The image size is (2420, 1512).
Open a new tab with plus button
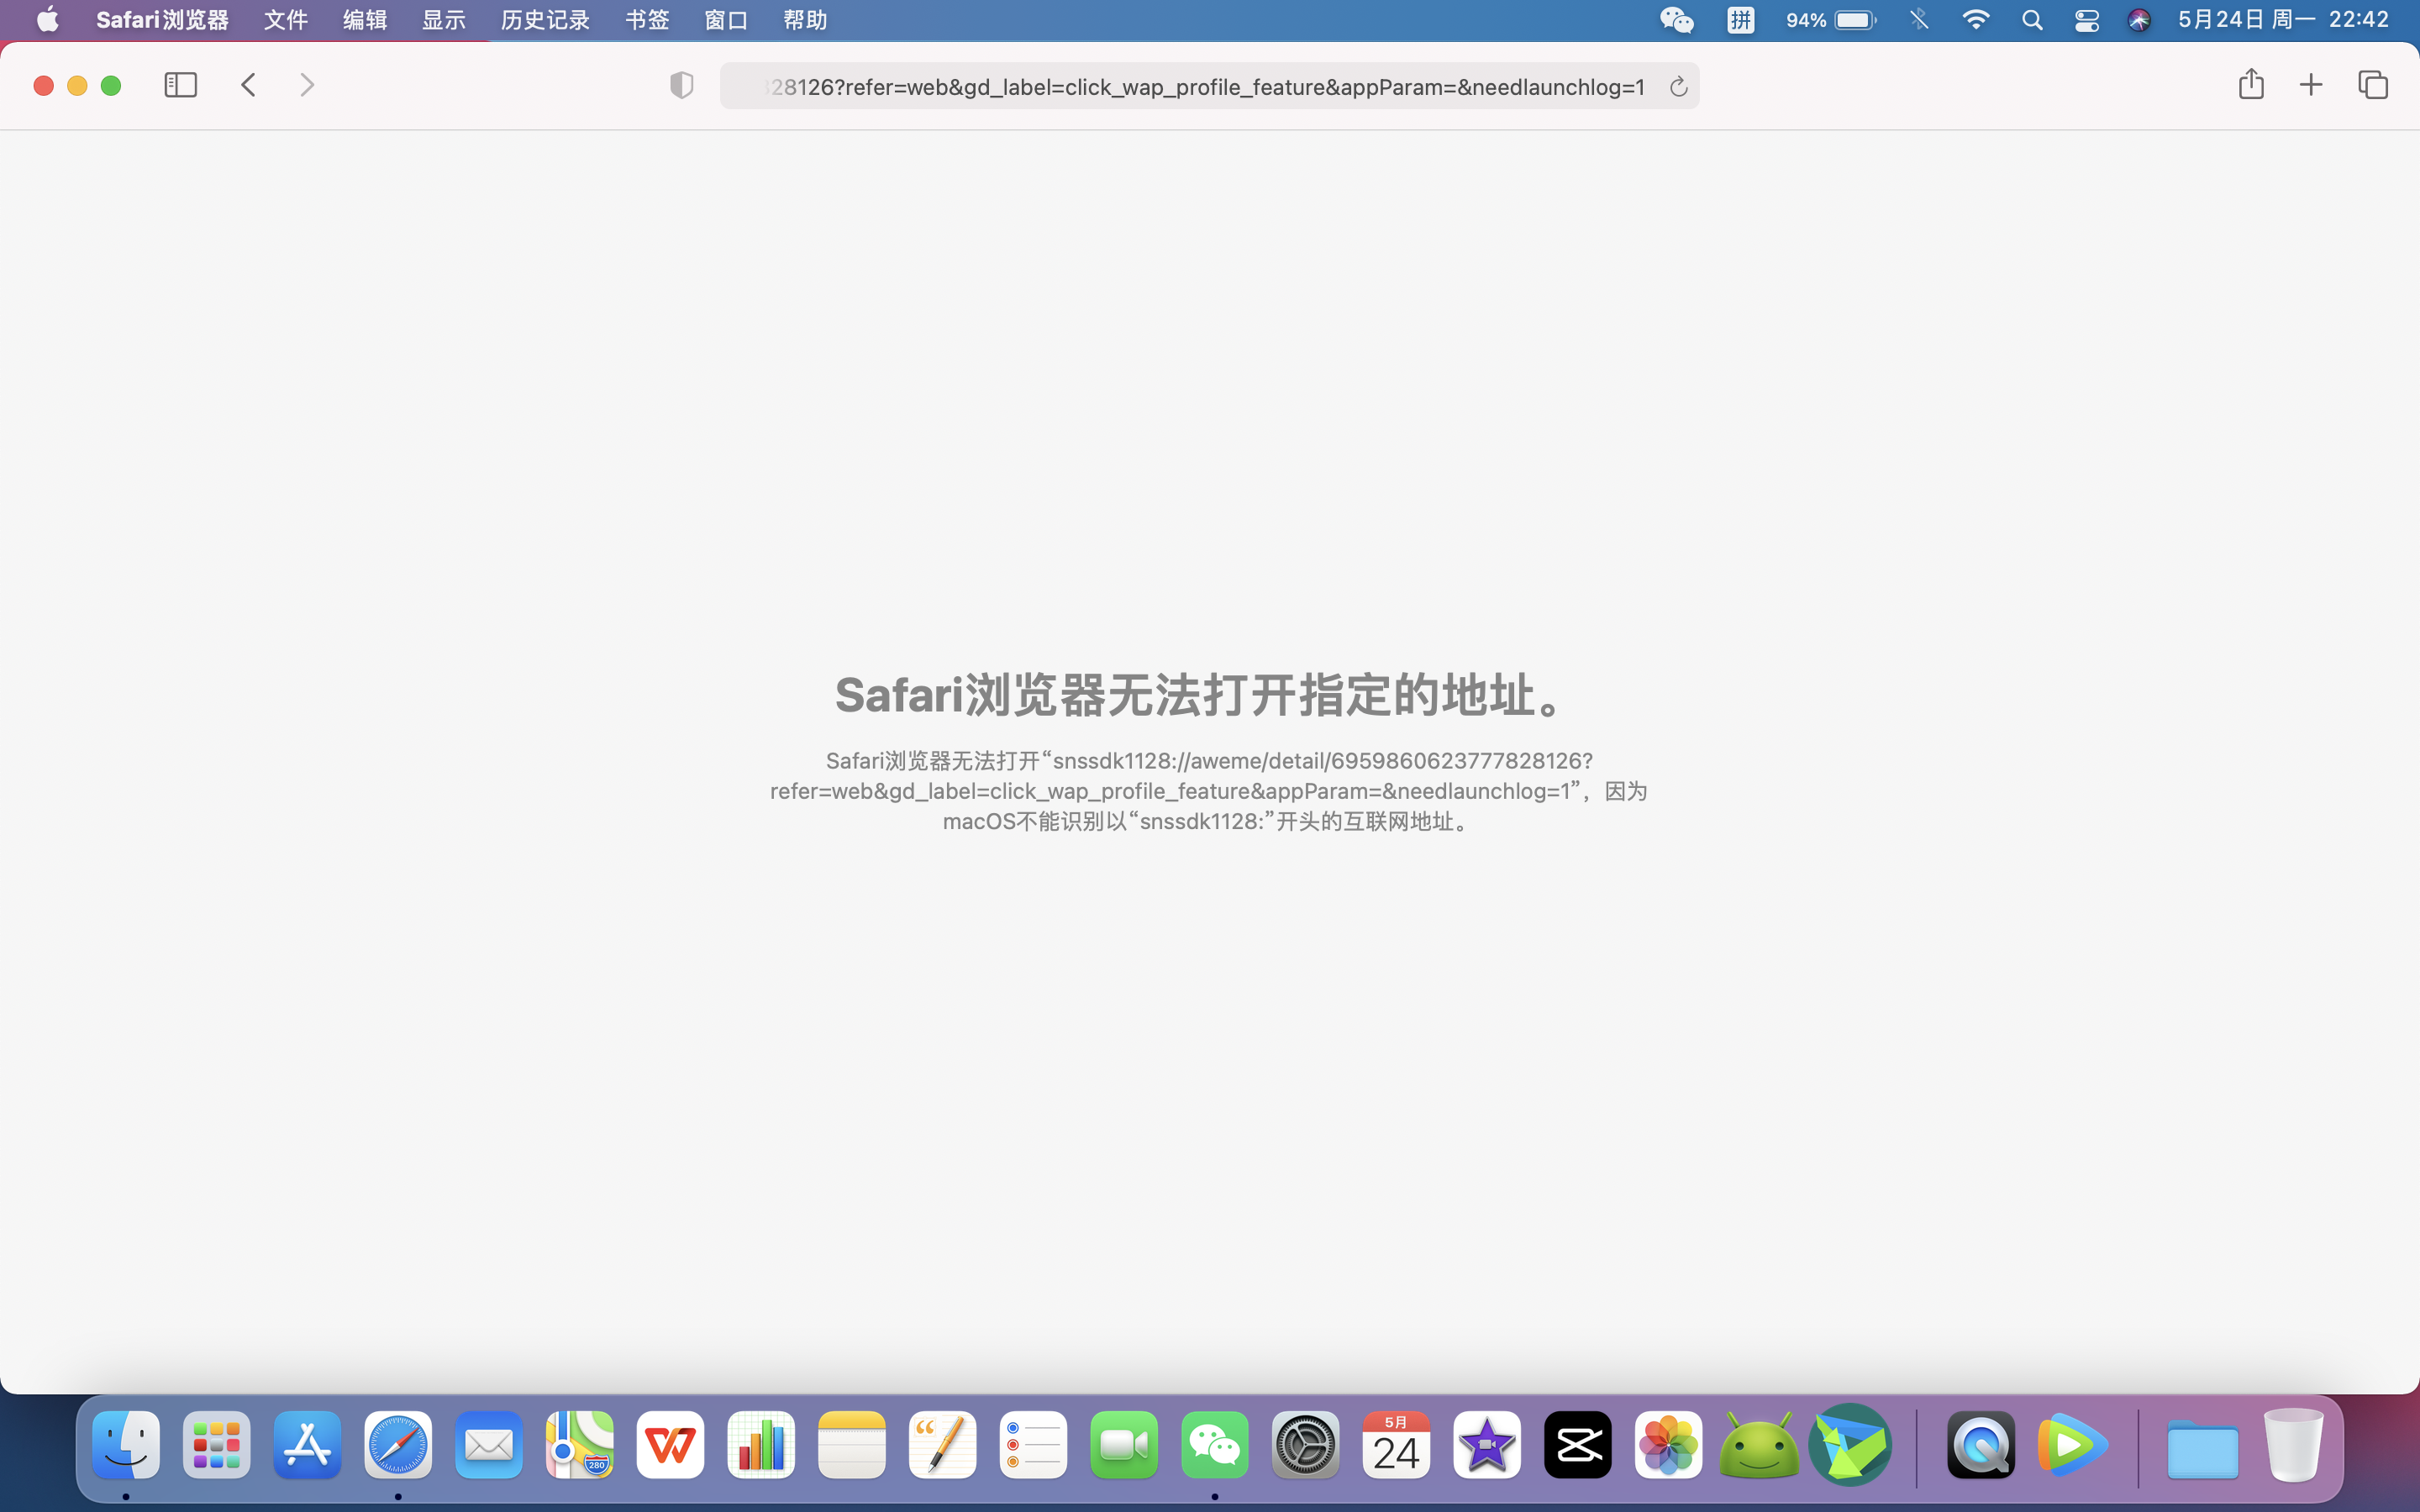pos(2311,85)
